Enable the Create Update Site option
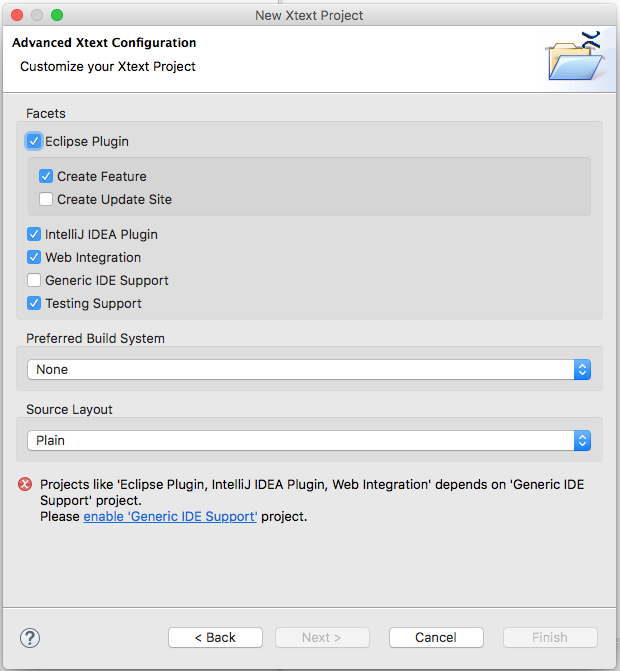Screen dimensions: 620x671 [46, 199]
